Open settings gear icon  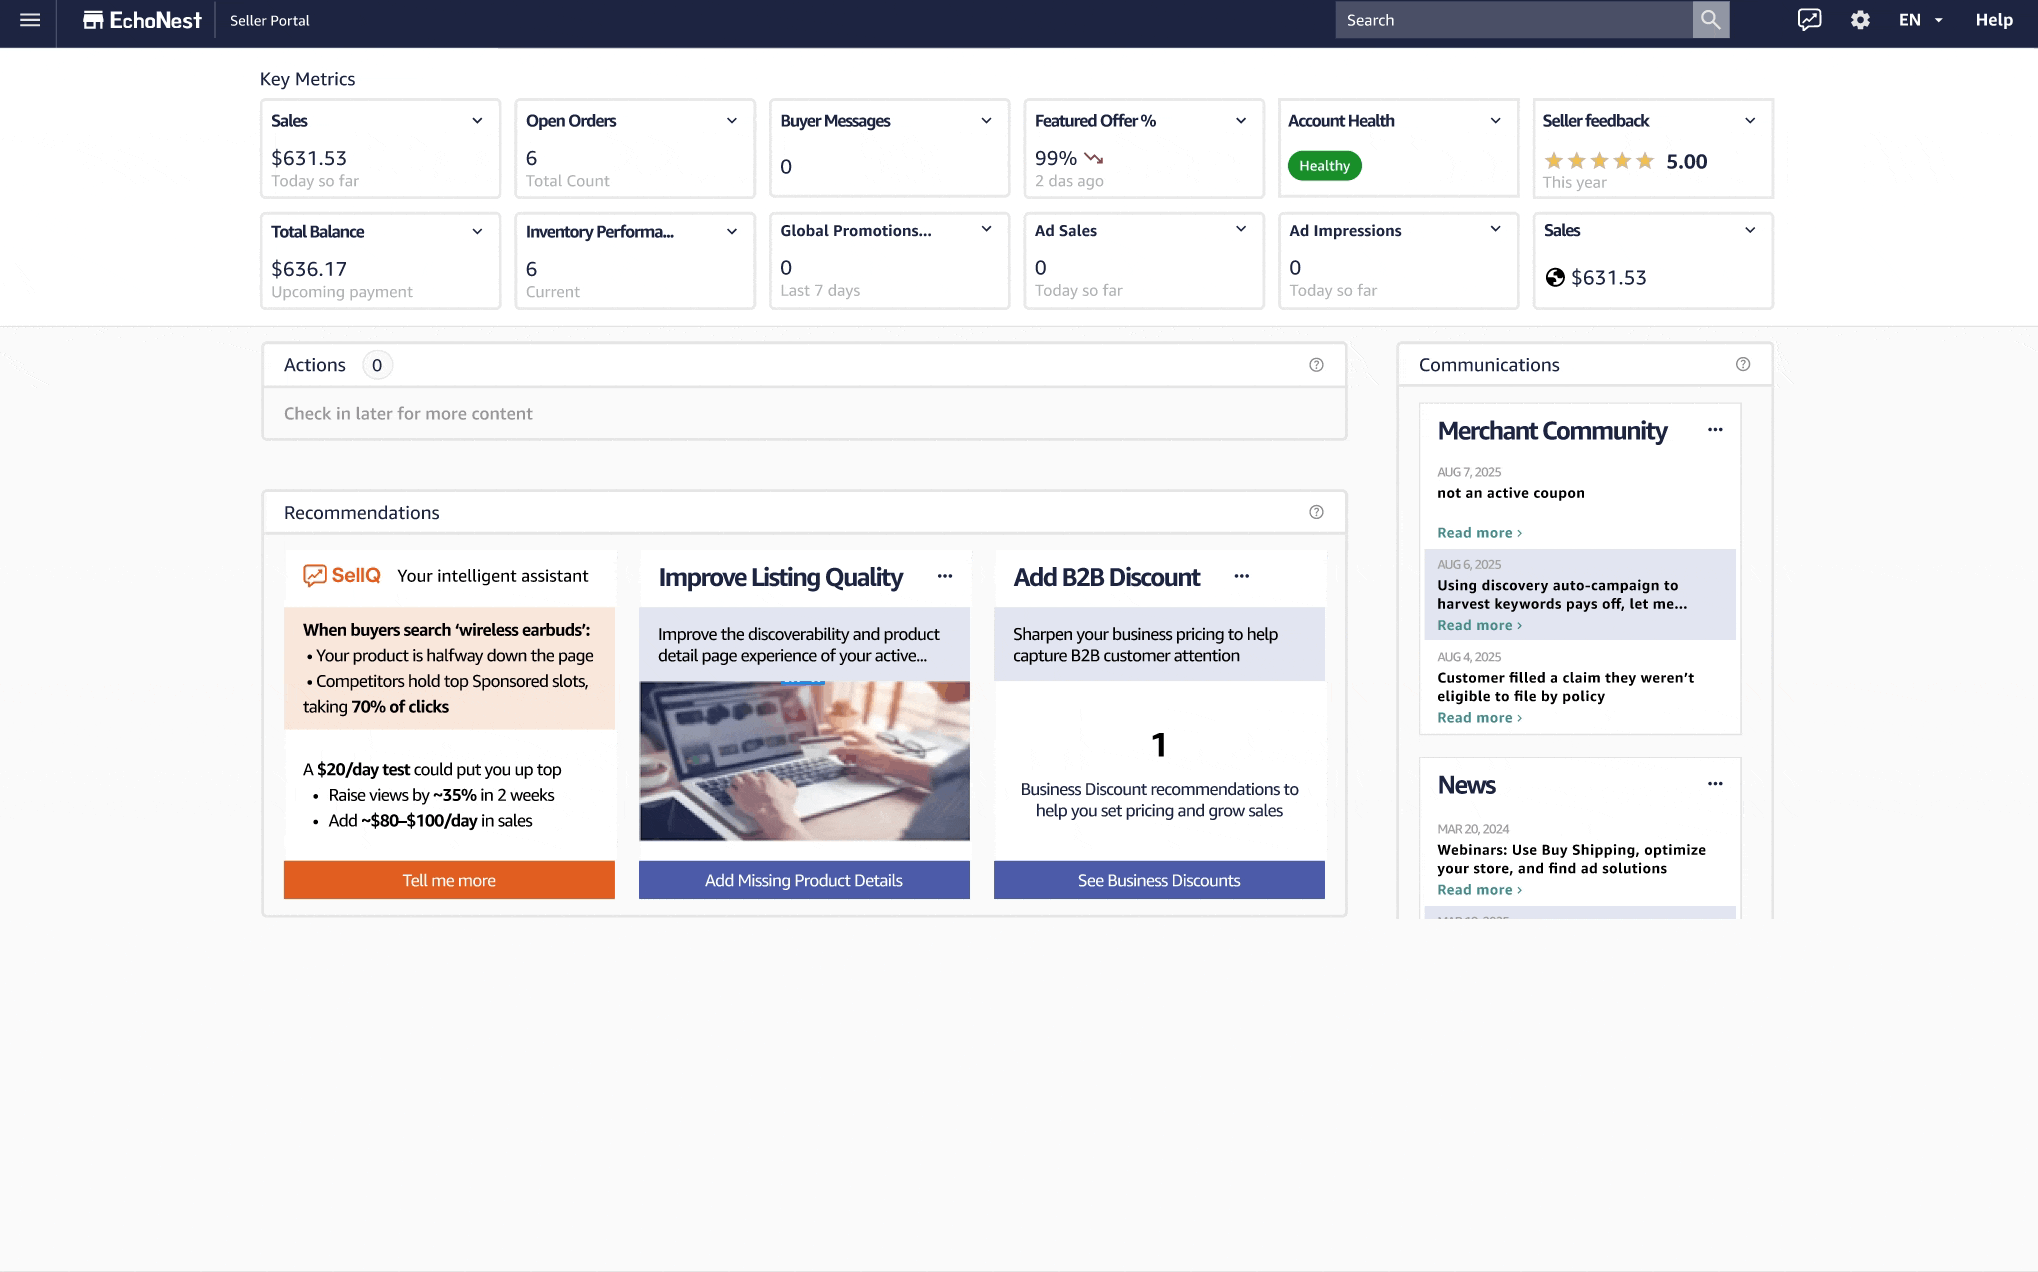(x=1859, y=20)
